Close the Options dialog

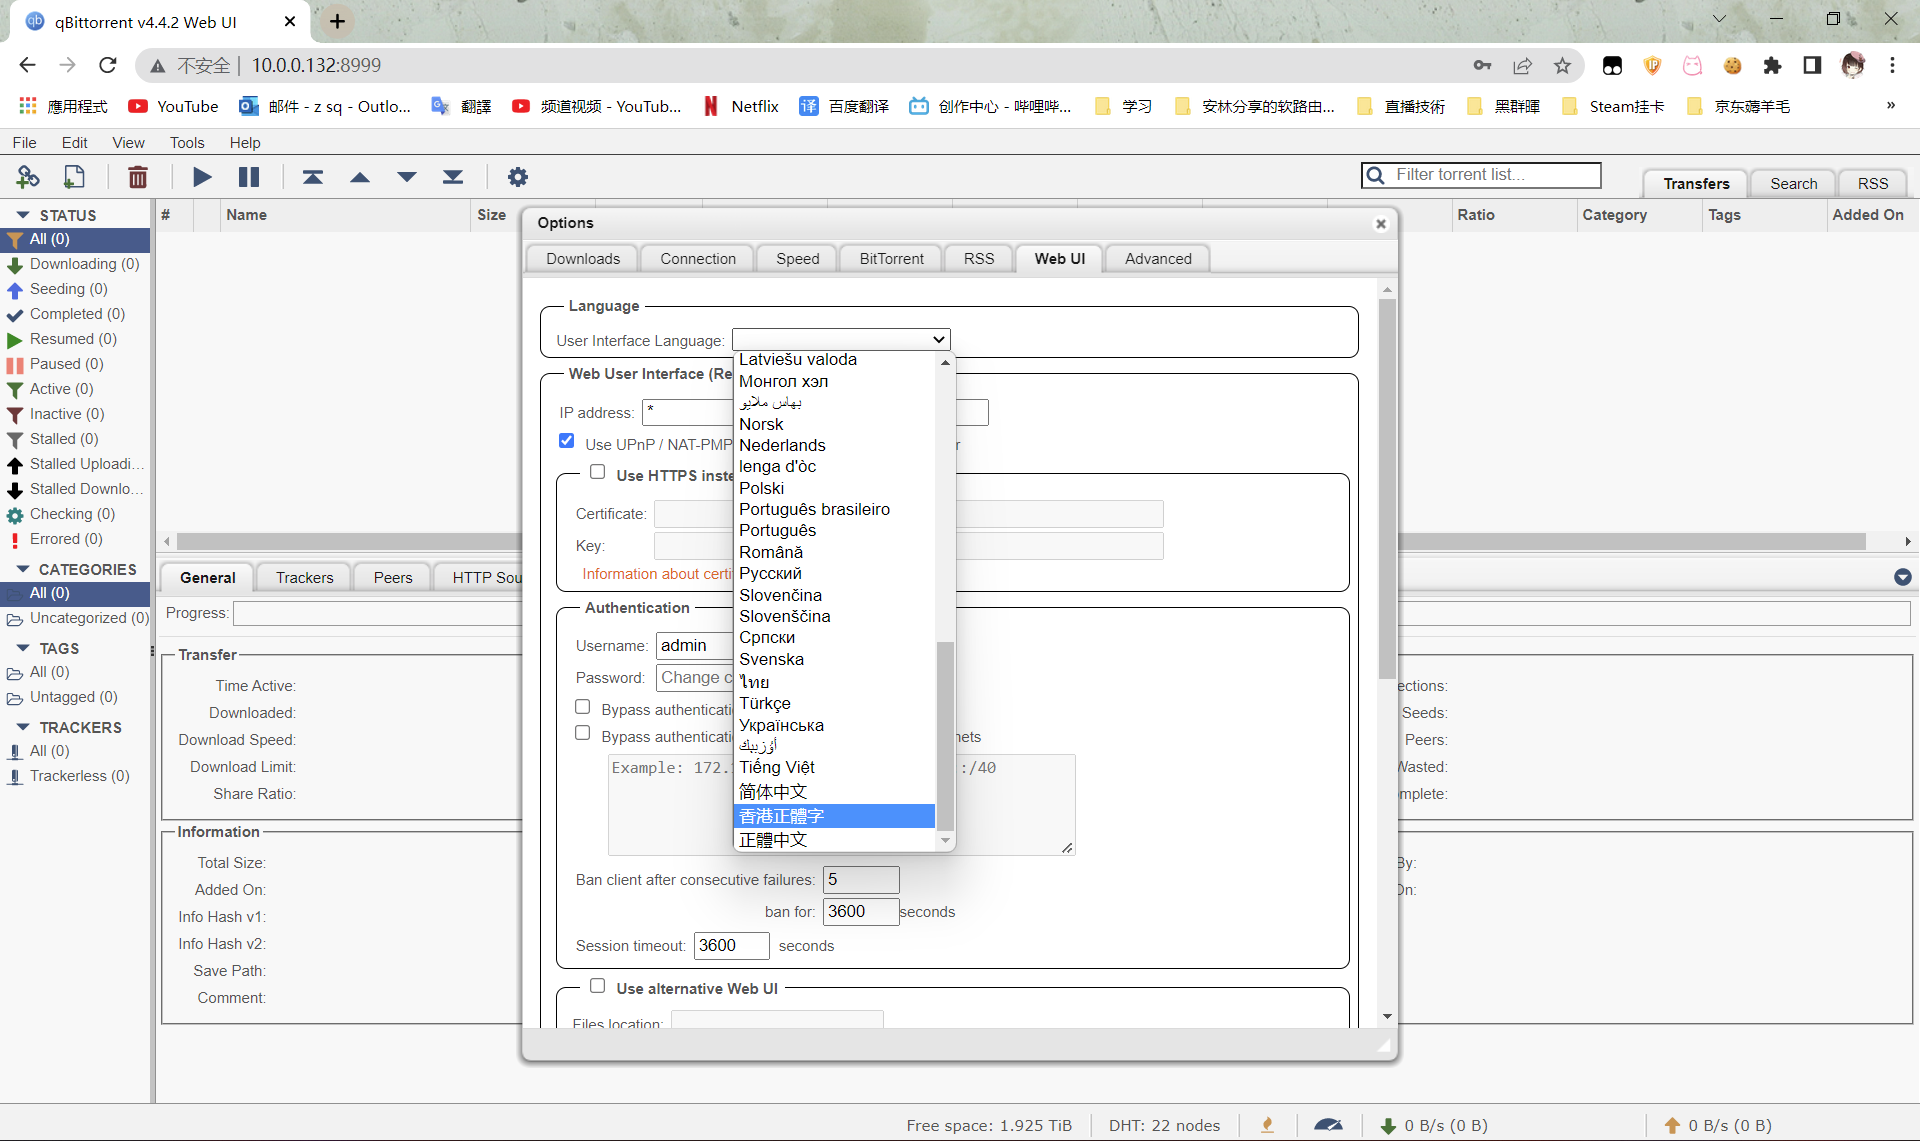[1381, 224]
